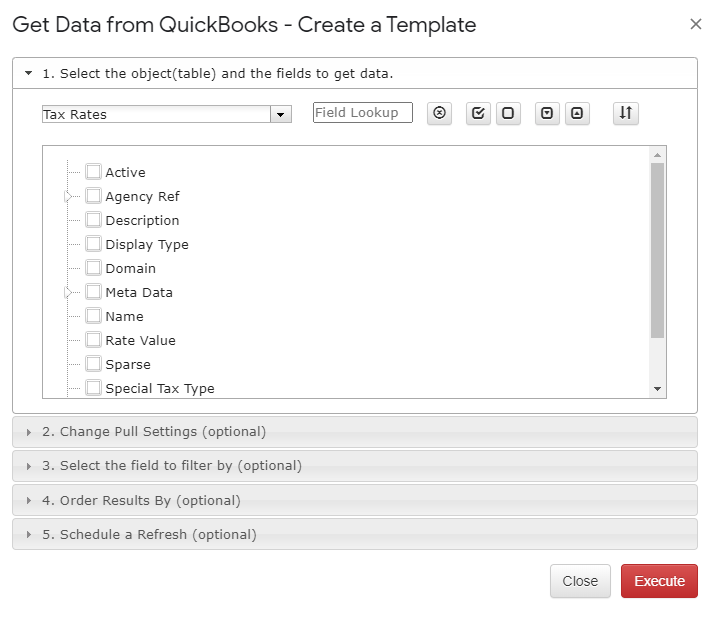This screenshot has height=620, width=710.
Task: Click the scroll down arrow in field list
Action: coord(657,389)
